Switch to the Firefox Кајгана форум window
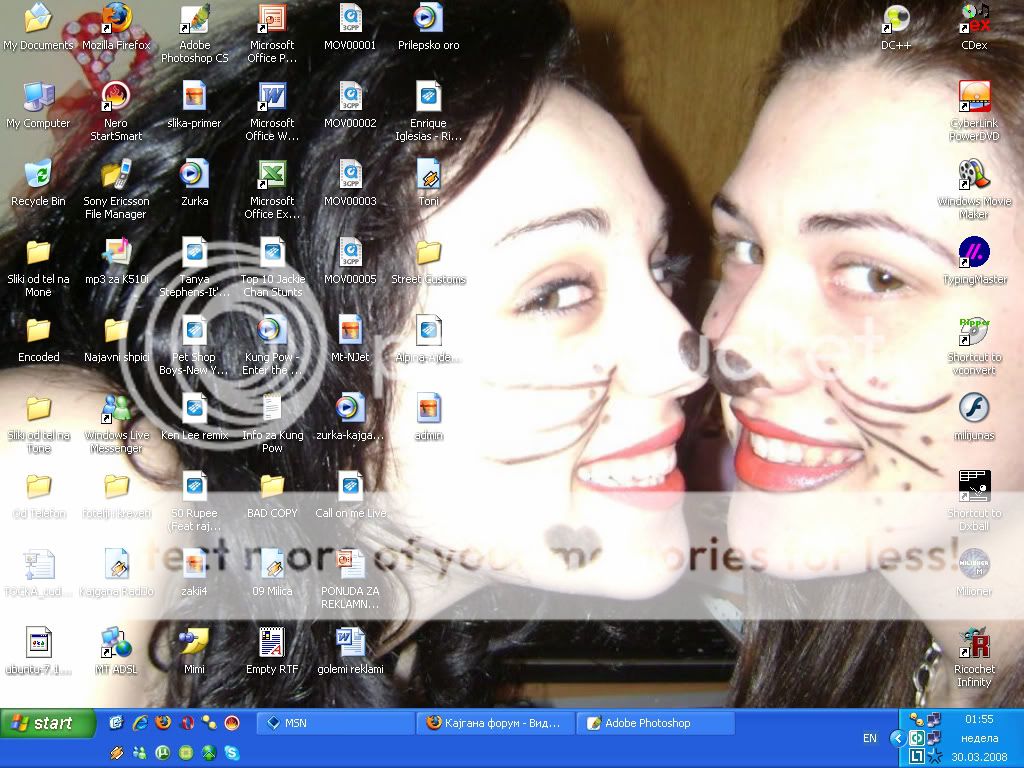Viewport: 1024px width, 768px height. pos(497,723)
